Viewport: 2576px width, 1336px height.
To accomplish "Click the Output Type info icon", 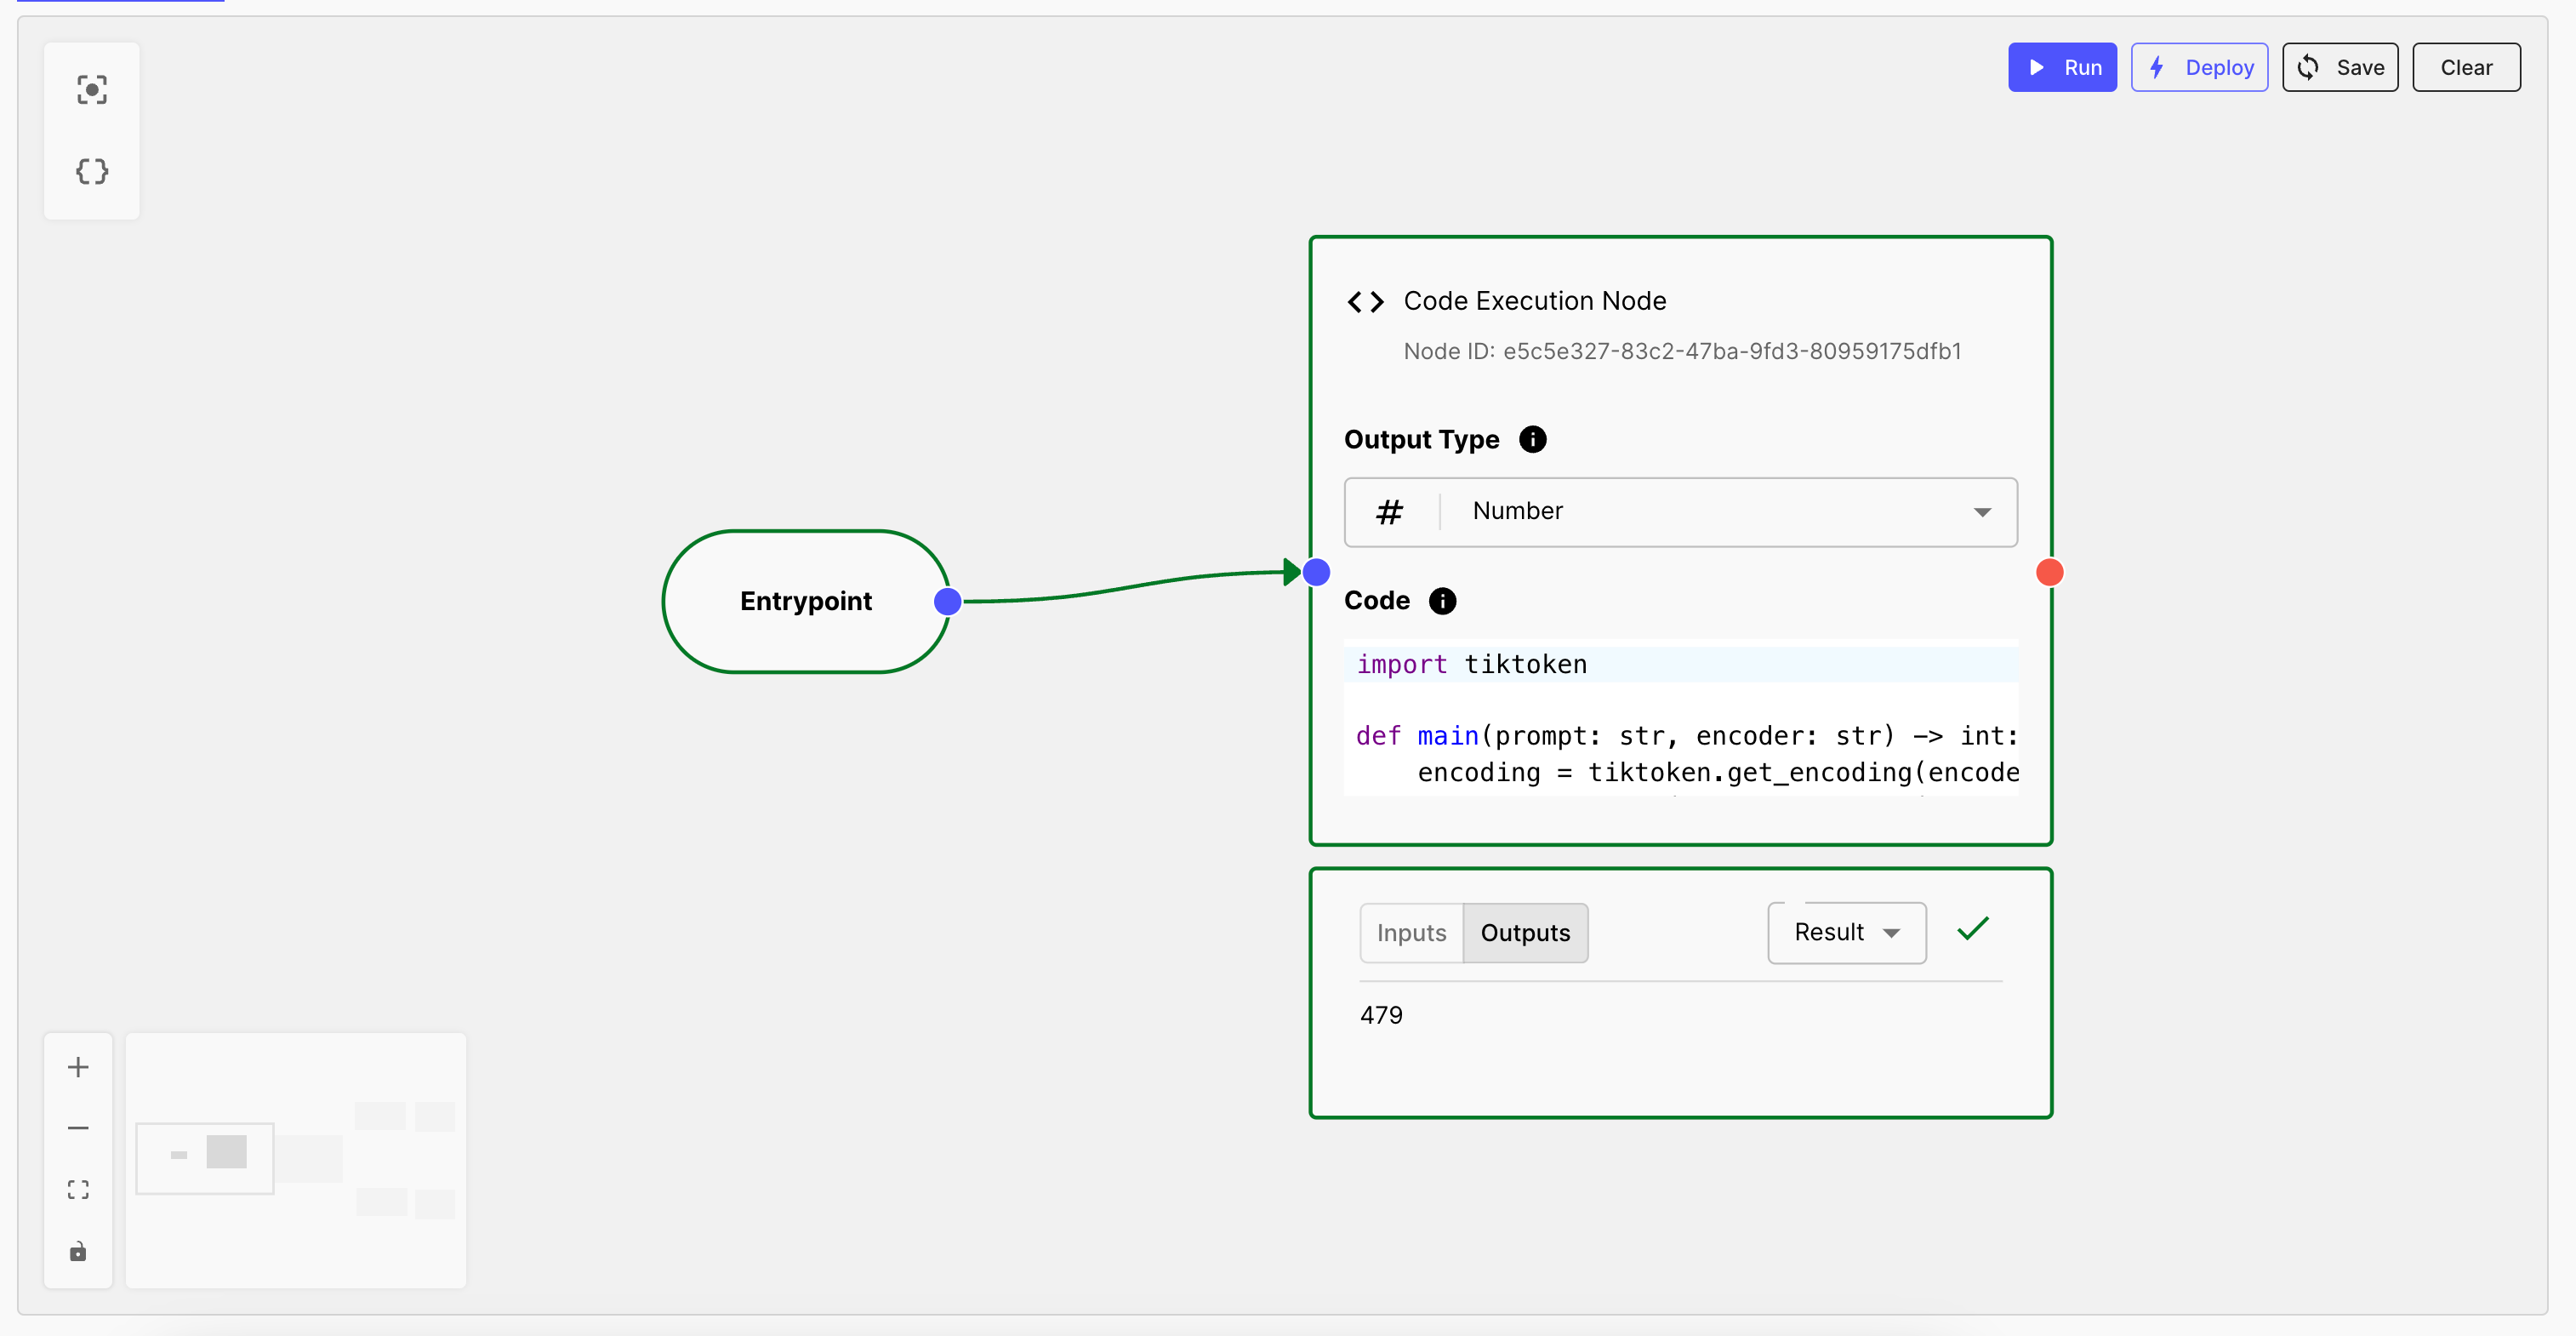I will [1532, 439].
